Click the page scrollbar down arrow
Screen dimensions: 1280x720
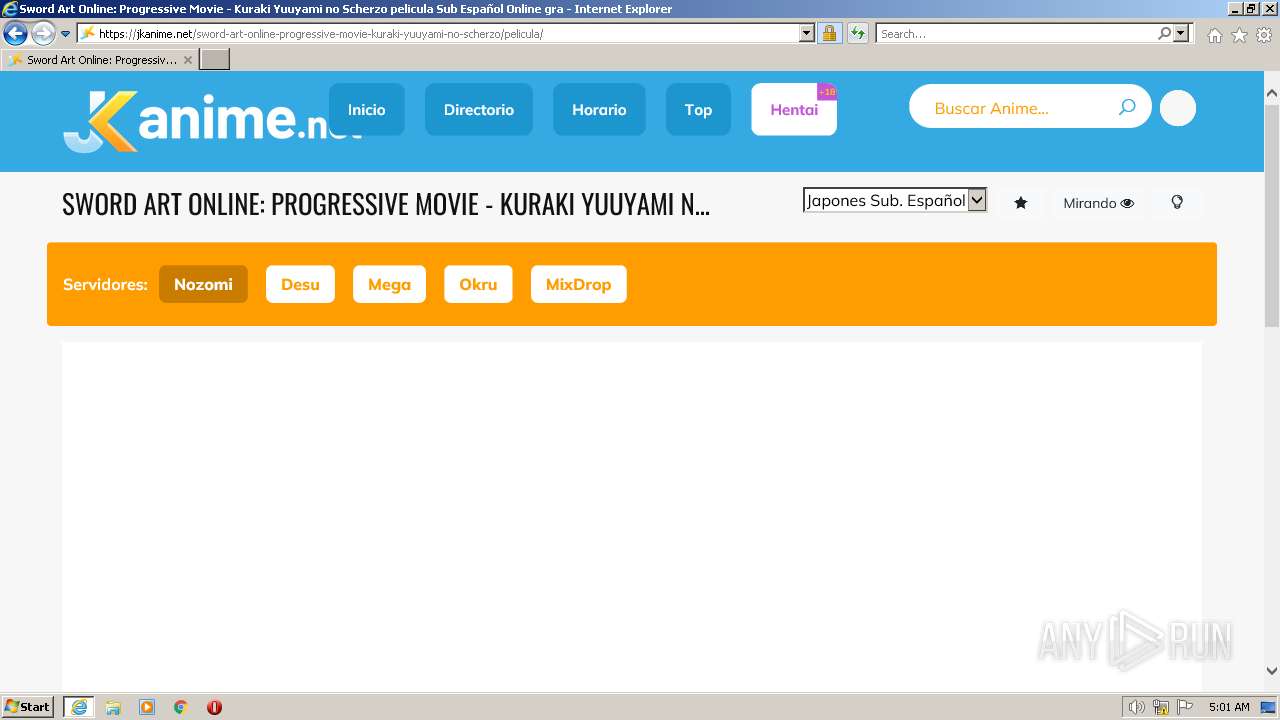pyautogui.click(x=1272, y=671)
